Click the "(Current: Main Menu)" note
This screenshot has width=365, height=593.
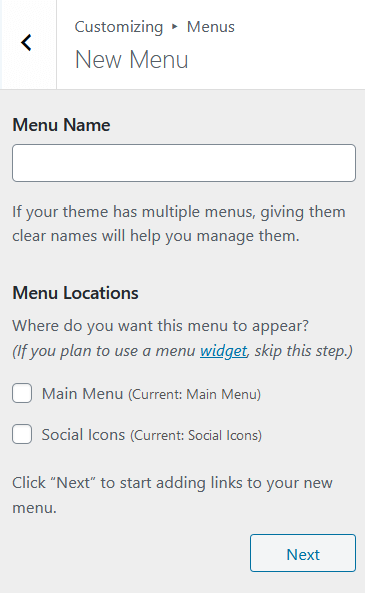[x=195, y=394]
